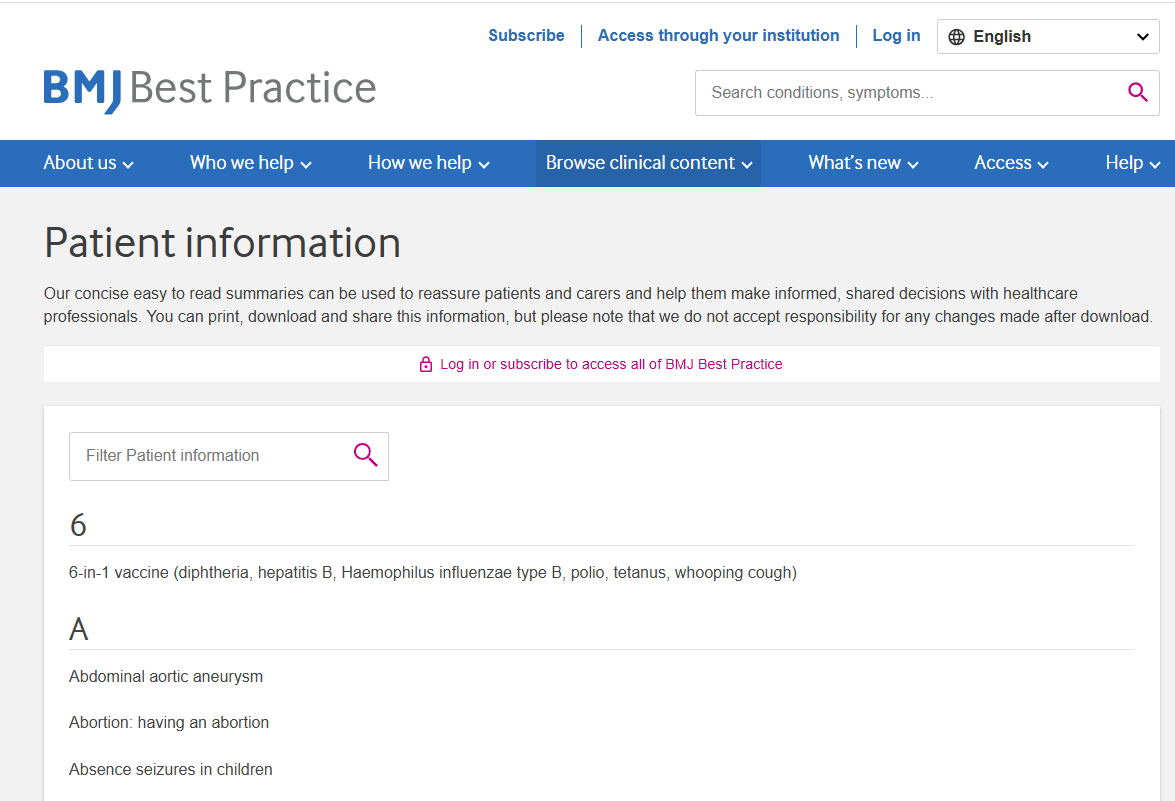Open the 6-in-1 vaccine patient leaflet
The width and height of the screenshot is (1175, 801).
tap(432, 572)
